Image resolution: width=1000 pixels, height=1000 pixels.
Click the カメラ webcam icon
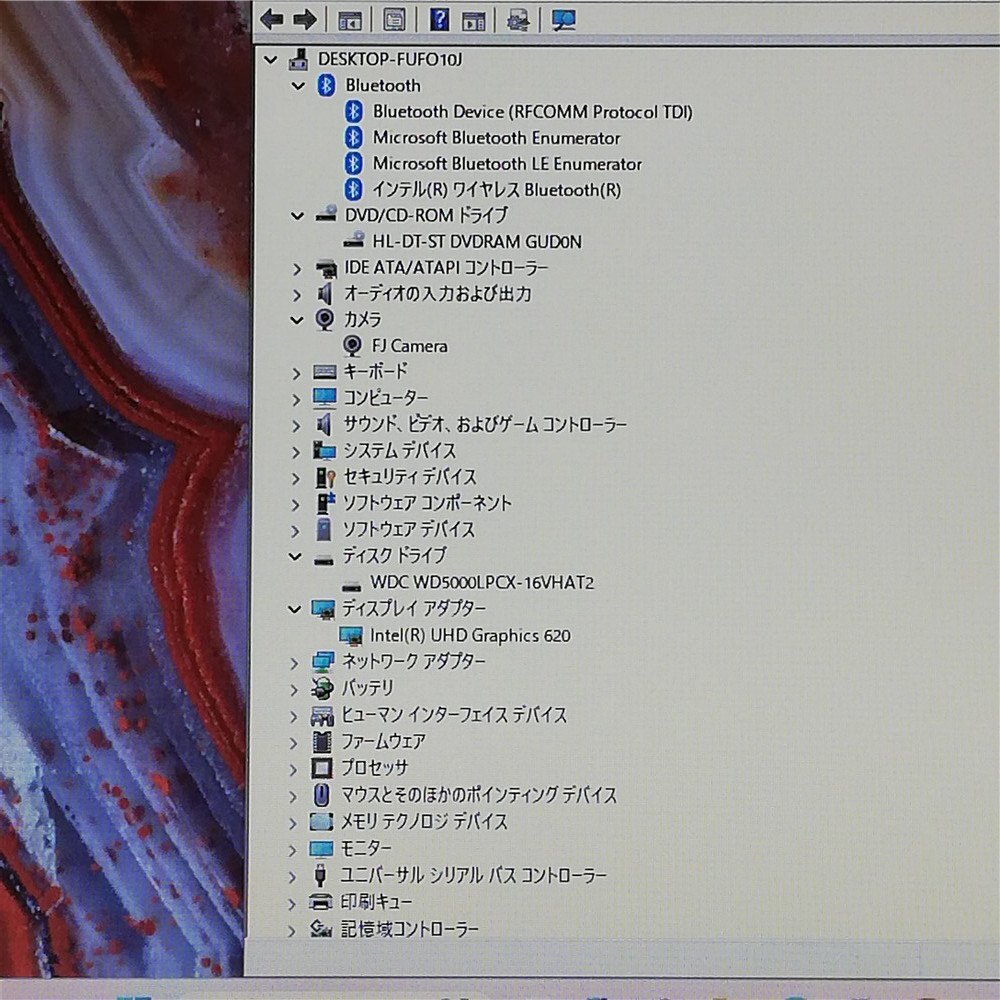point(325,320)
